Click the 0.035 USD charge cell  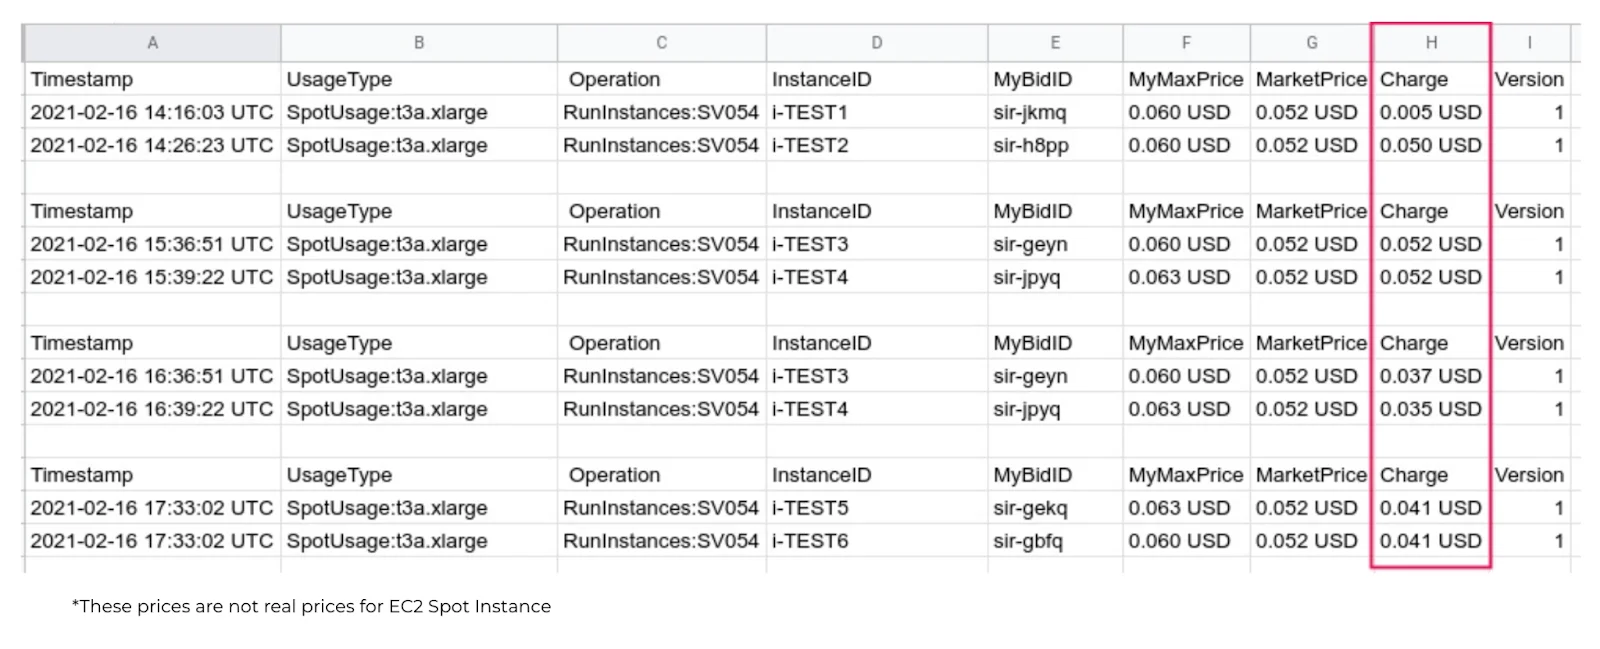[x=1430, y=410]
